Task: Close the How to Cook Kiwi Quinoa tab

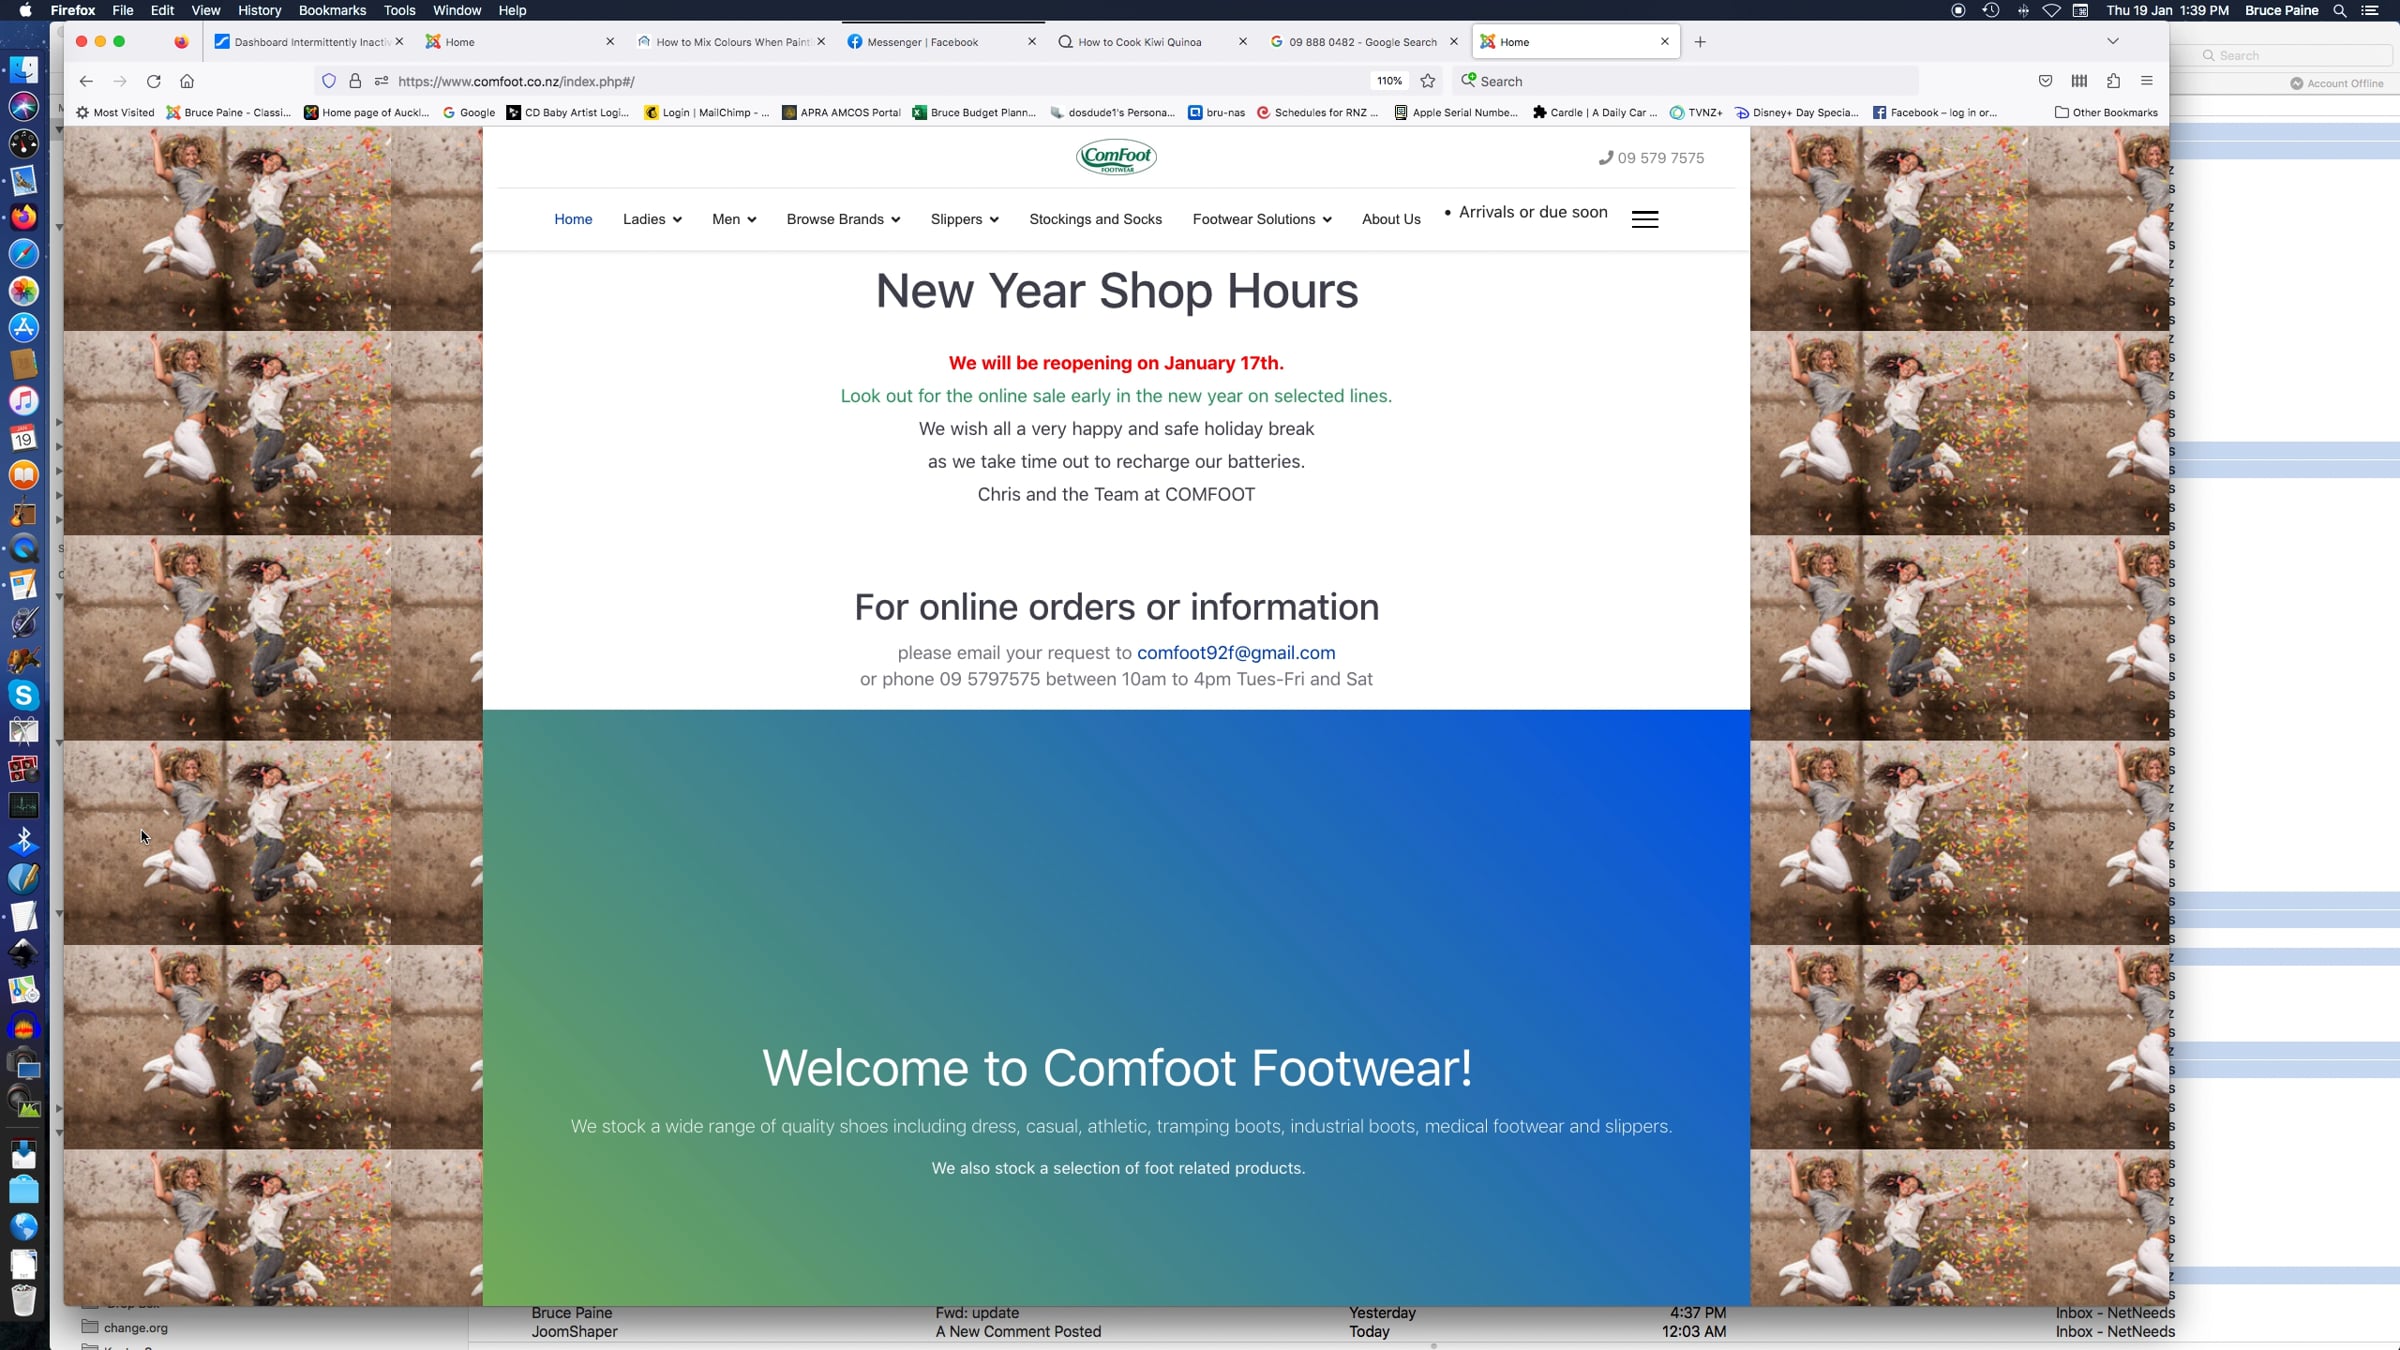Action: pyautogui.click(x=1243, y=42)
